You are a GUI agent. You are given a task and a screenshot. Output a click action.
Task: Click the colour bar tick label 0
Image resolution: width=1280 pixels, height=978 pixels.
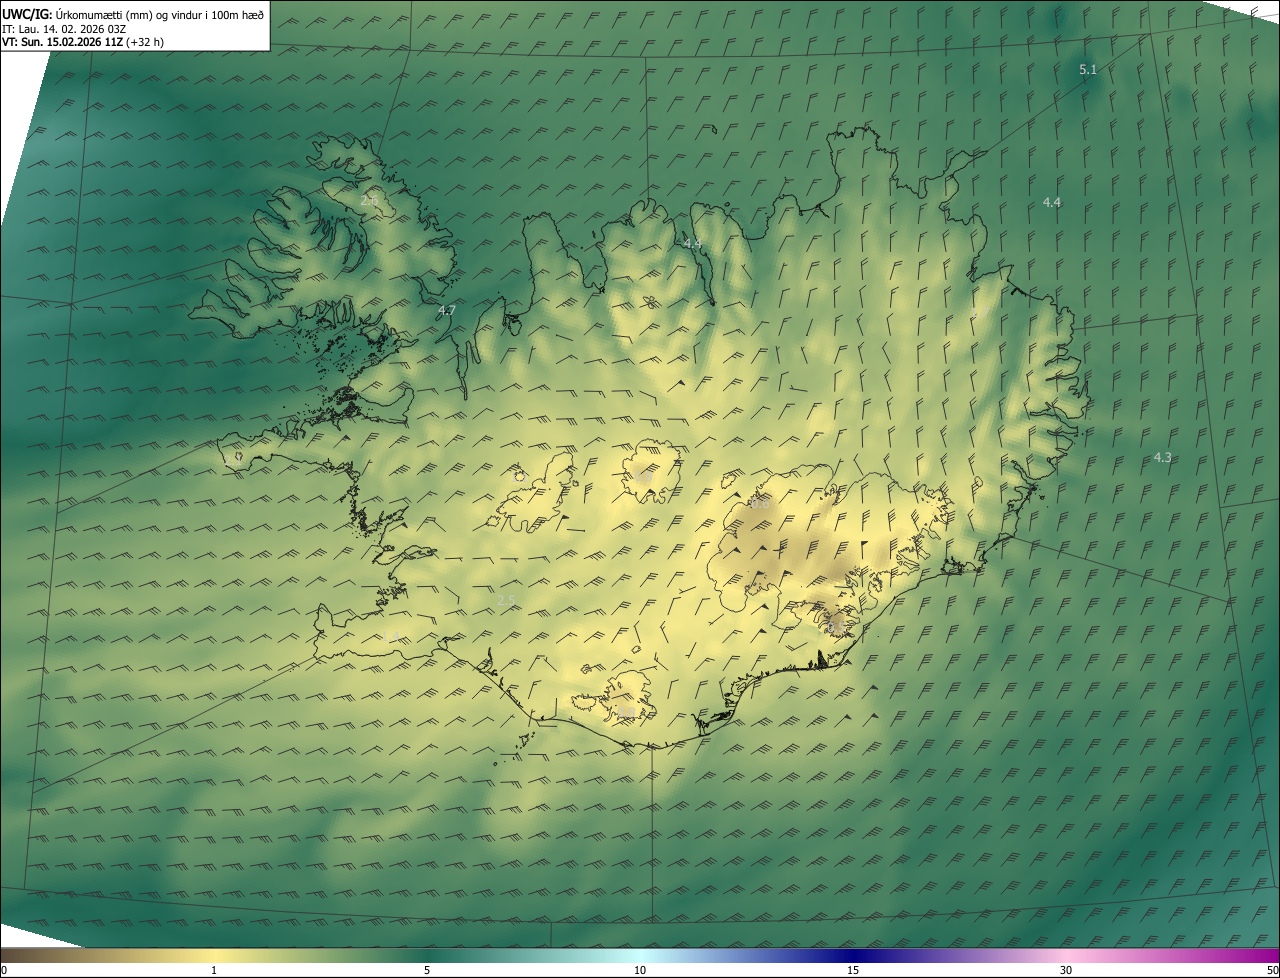(x=3, y=970)
